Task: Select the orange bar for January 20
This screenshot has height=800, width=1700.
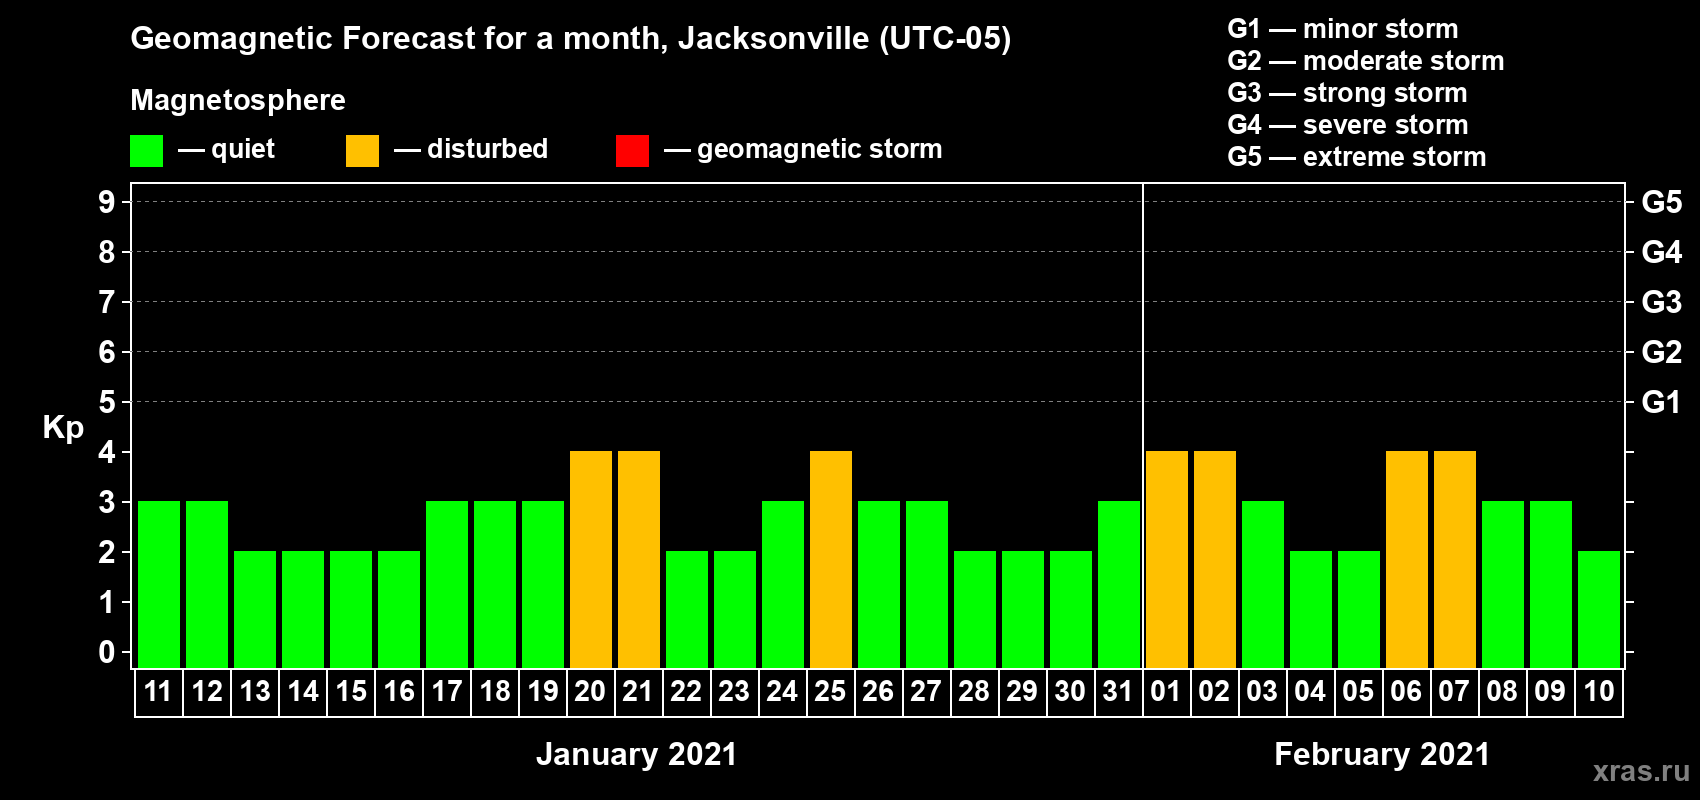Action: coord(591,560)
